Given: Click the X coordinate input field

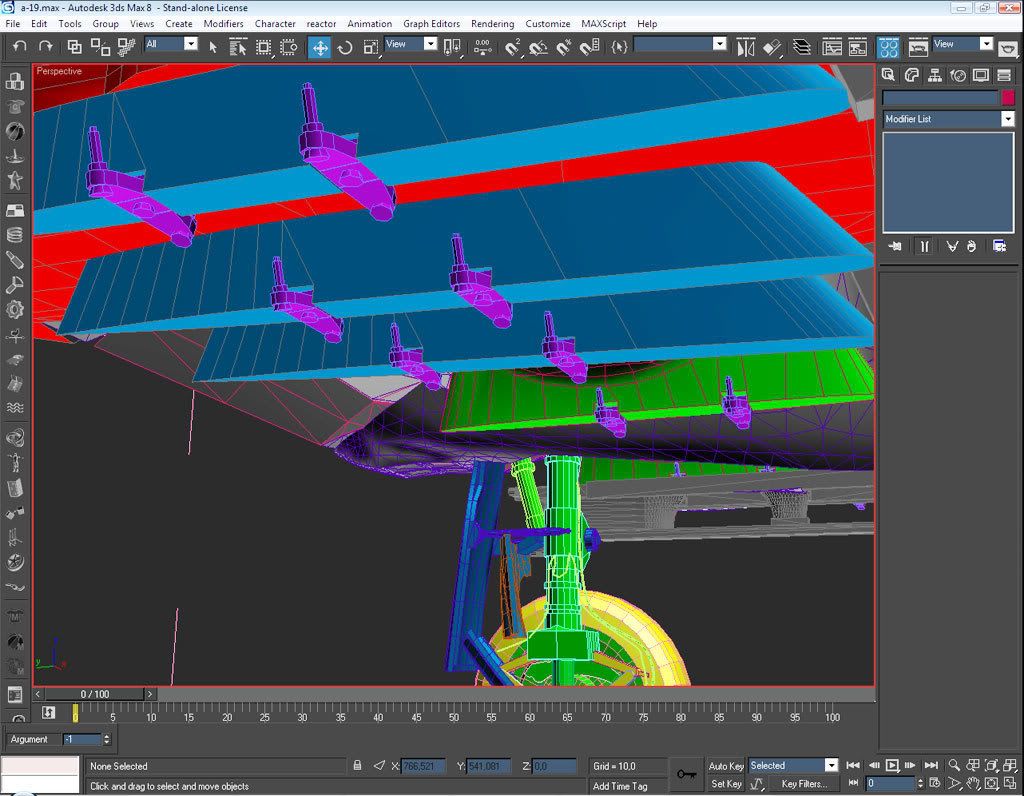Looking at the screenshot, I should (424, 766).
